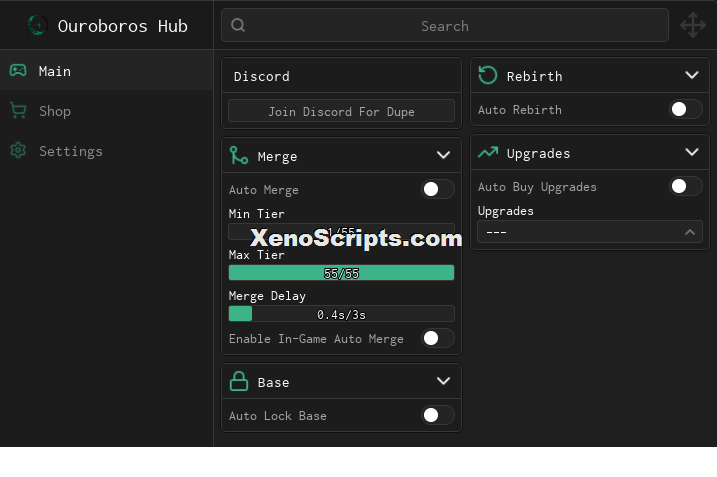Click the Auto Lock Base label
717x477 pixels.
click(278, 416)
